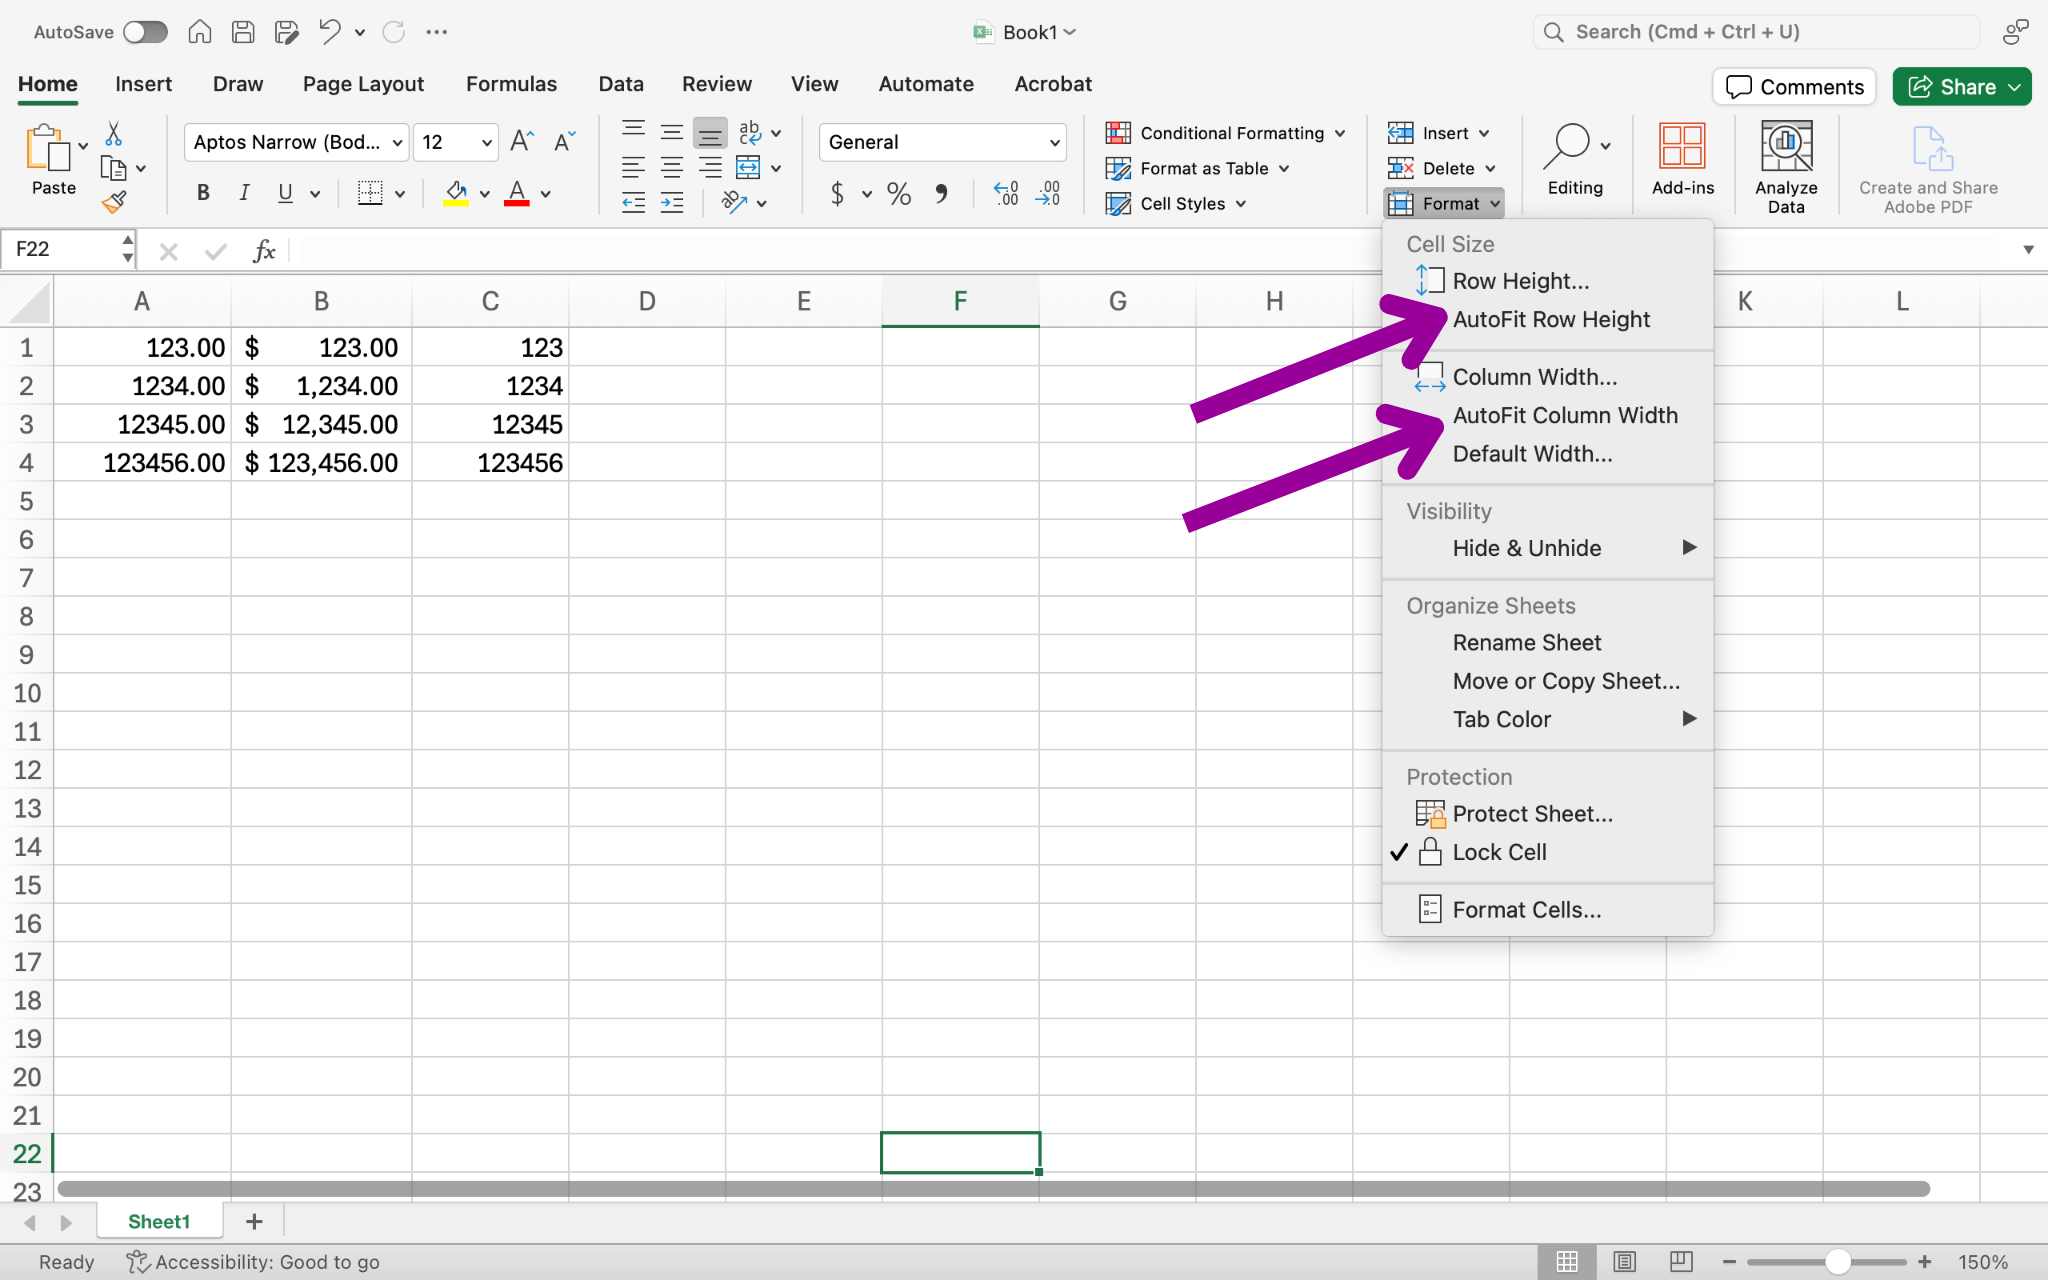Click the Increase Decimal icon
The width and height of the screenshot is (2048, 1280).
(x=1006, y=194)
